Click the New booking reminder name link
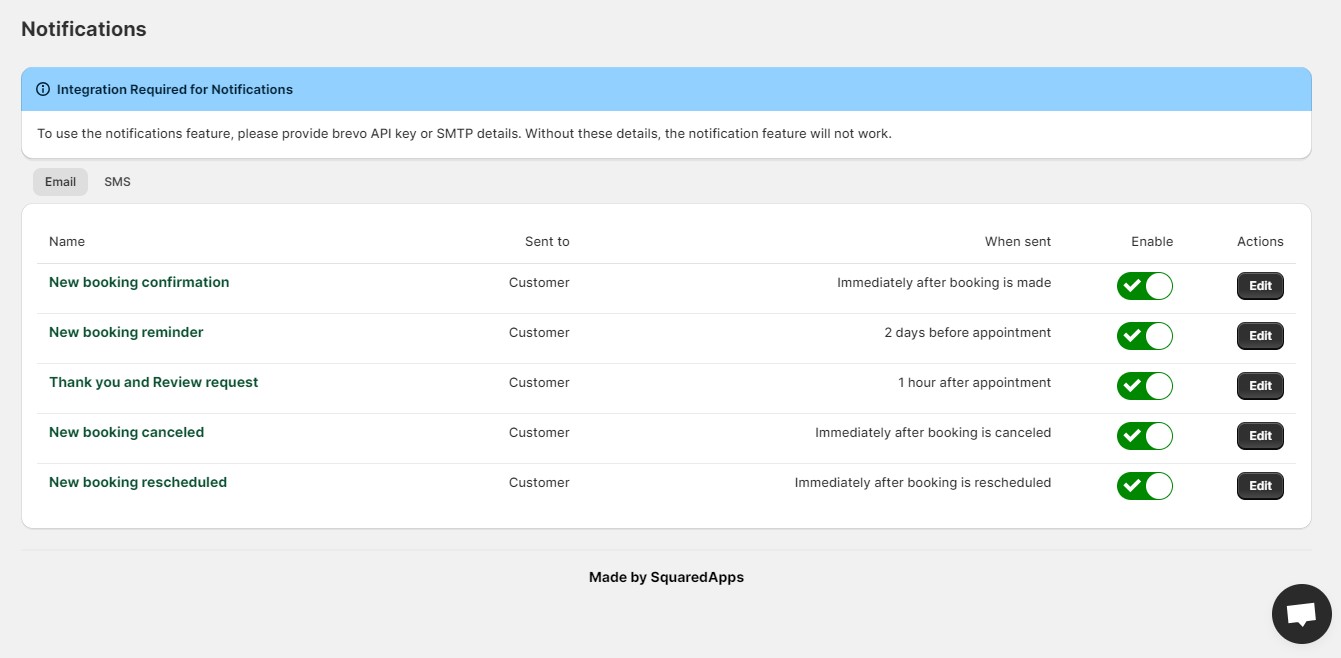The image size is (1341, 658). [x=126, y=332]
